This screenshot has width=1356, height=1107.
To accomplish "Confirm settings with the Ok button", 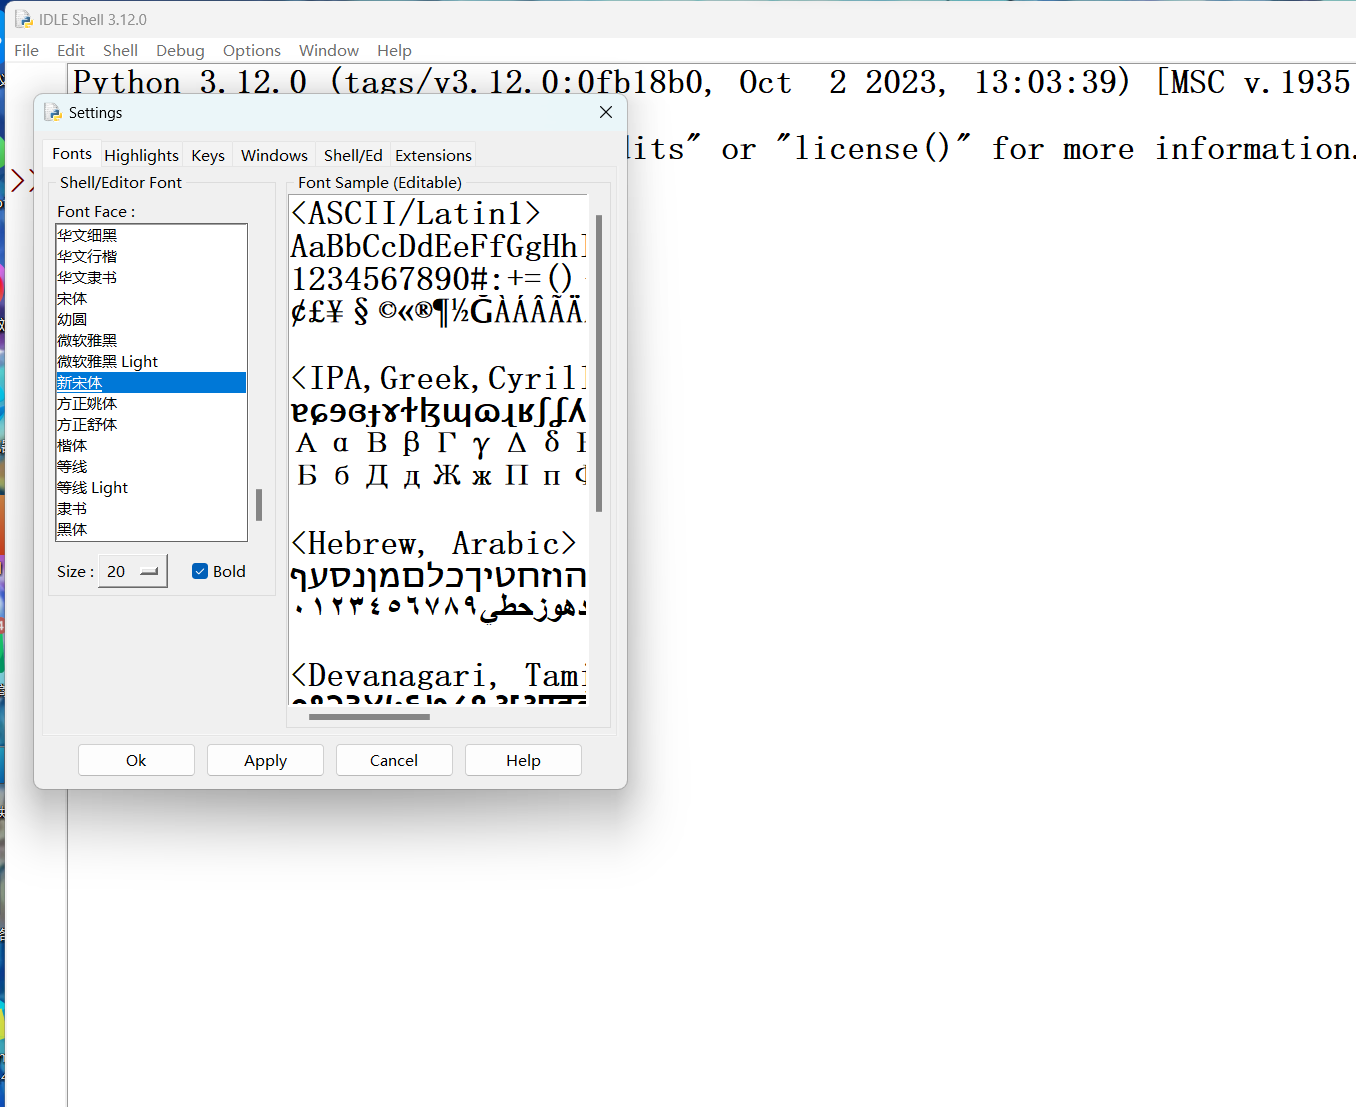I will pos(136,760).
